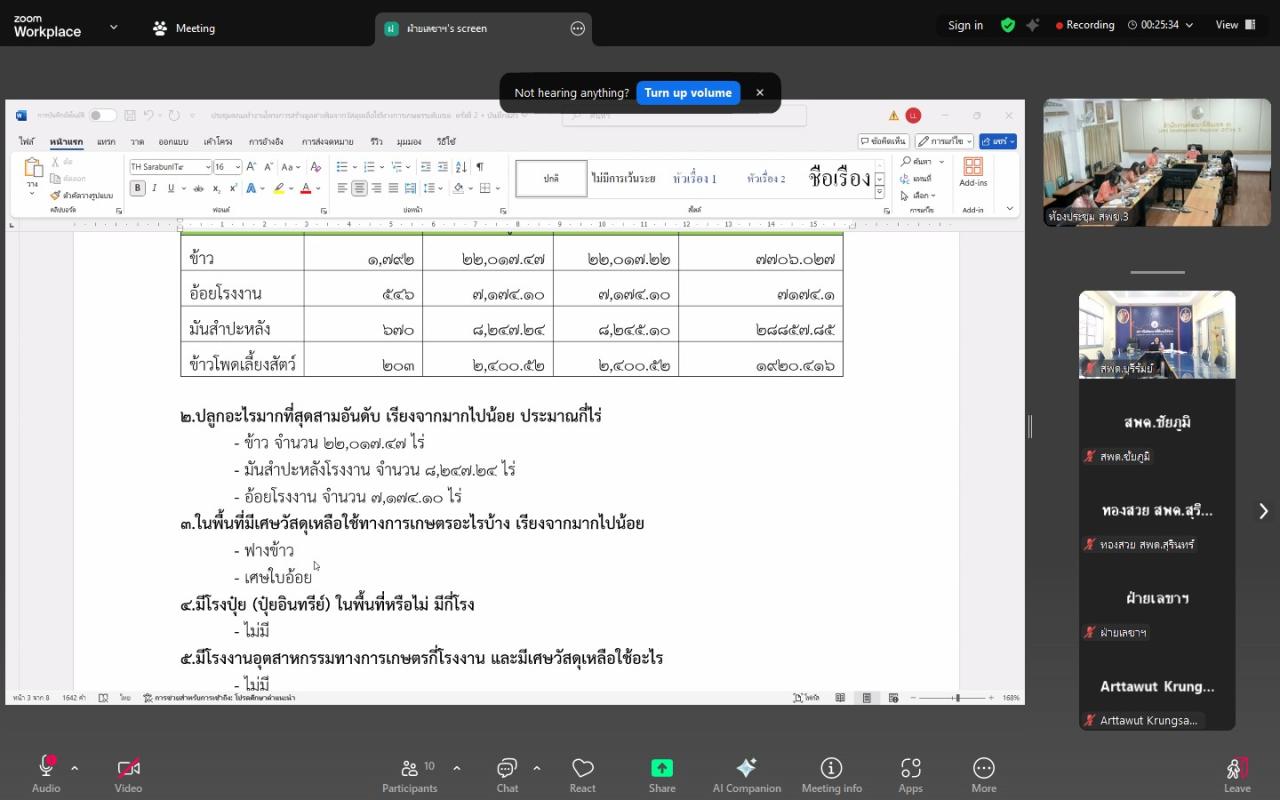Click the sort icon in the paragraph group

(461, 167)
